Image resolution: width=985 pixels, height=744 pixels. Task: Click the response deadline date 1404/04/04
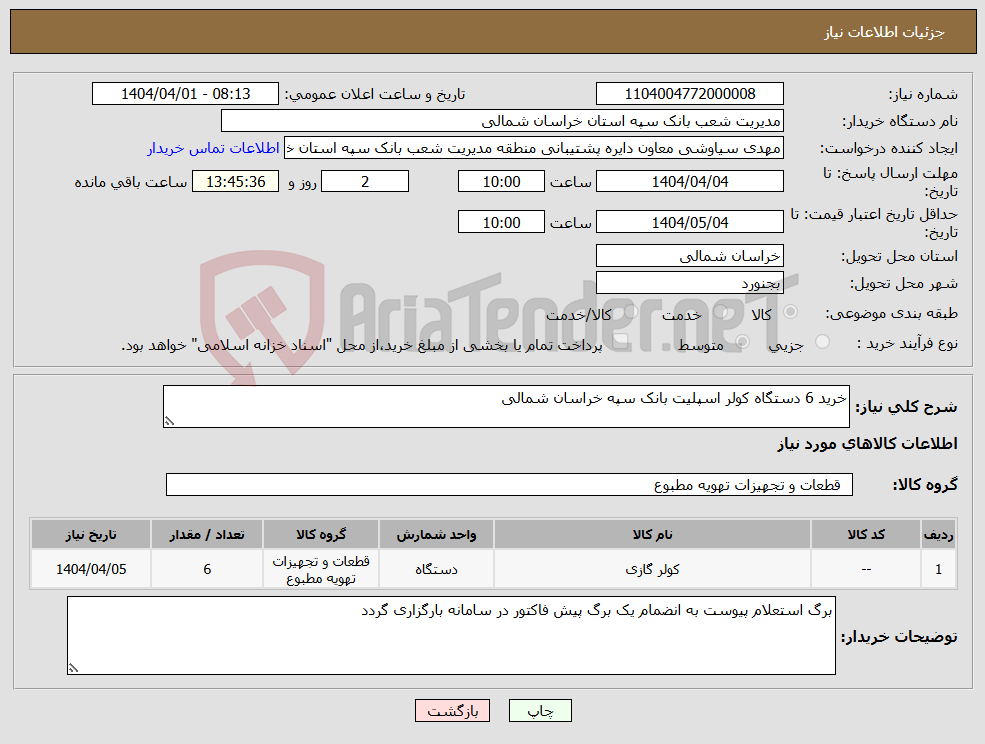690,182
